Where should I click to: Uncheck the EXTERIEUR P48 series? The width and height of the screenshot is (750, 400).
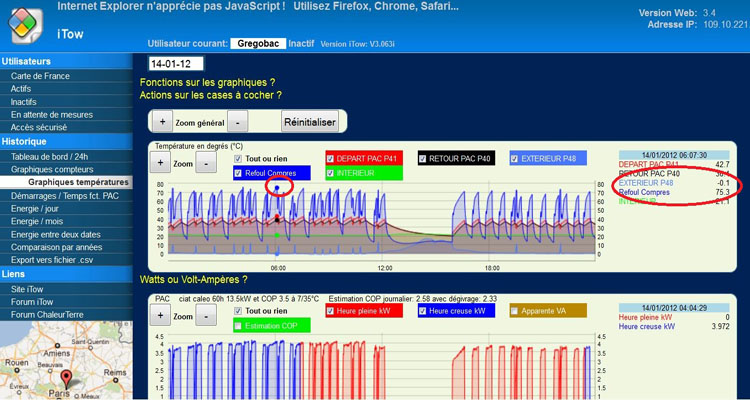tap(515, 158)
